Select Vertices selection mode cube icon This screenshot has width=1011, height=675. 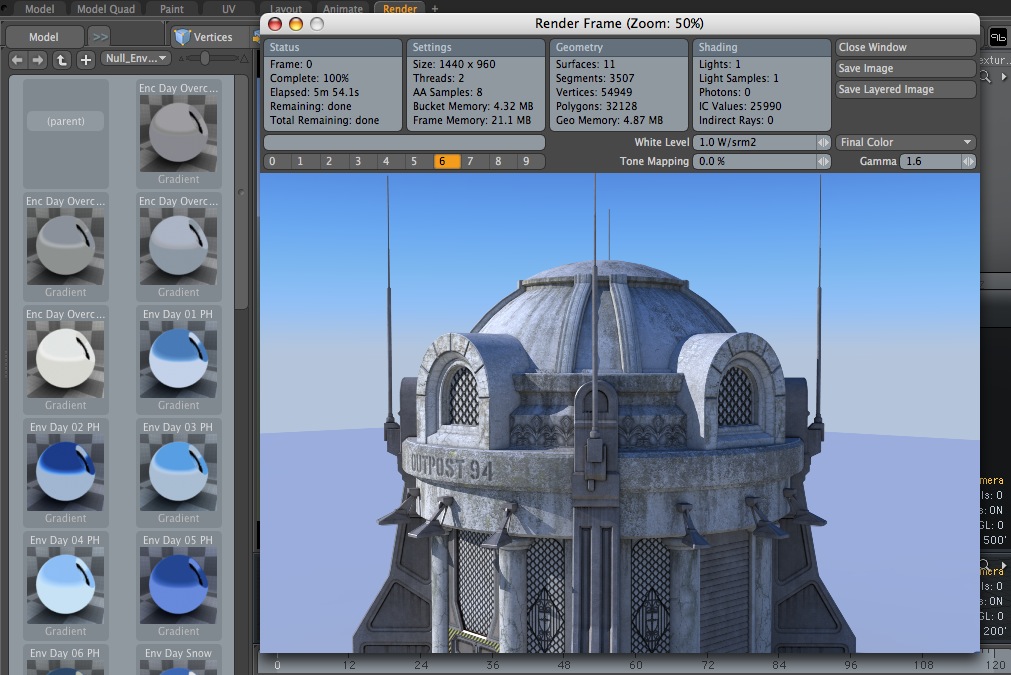click(183, 37)
